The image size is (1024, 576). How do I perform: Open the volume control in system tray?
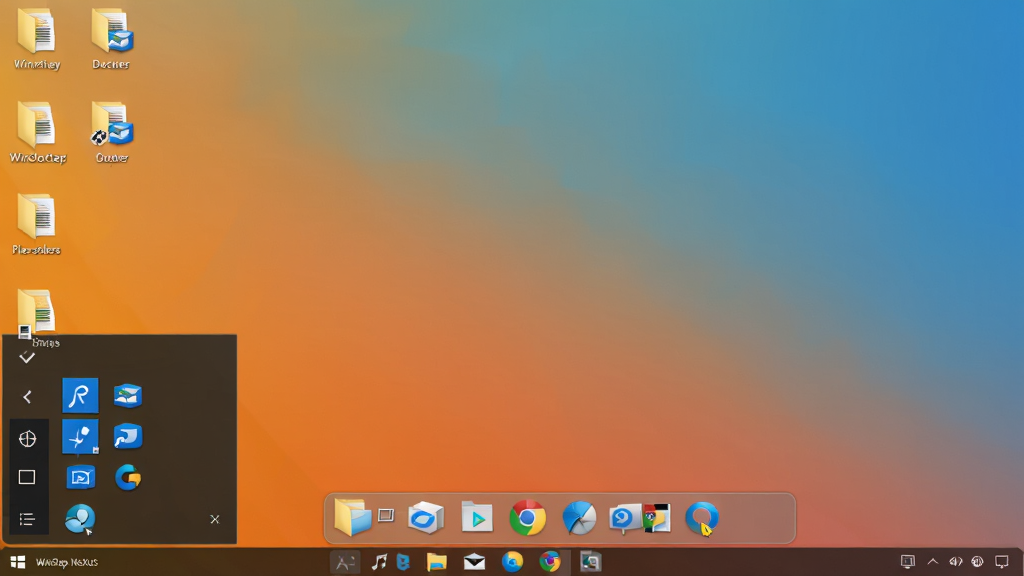coord(955,562)
